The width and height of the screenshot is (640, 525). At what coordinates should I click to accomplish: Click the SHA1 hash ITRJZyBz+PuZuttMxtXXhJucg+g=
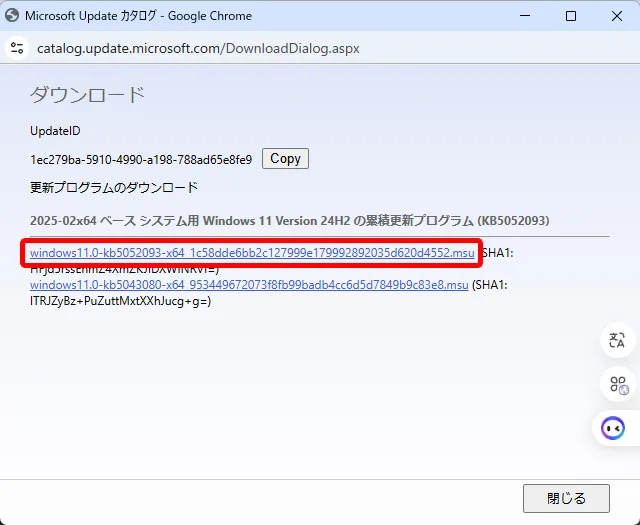point(120,301)
